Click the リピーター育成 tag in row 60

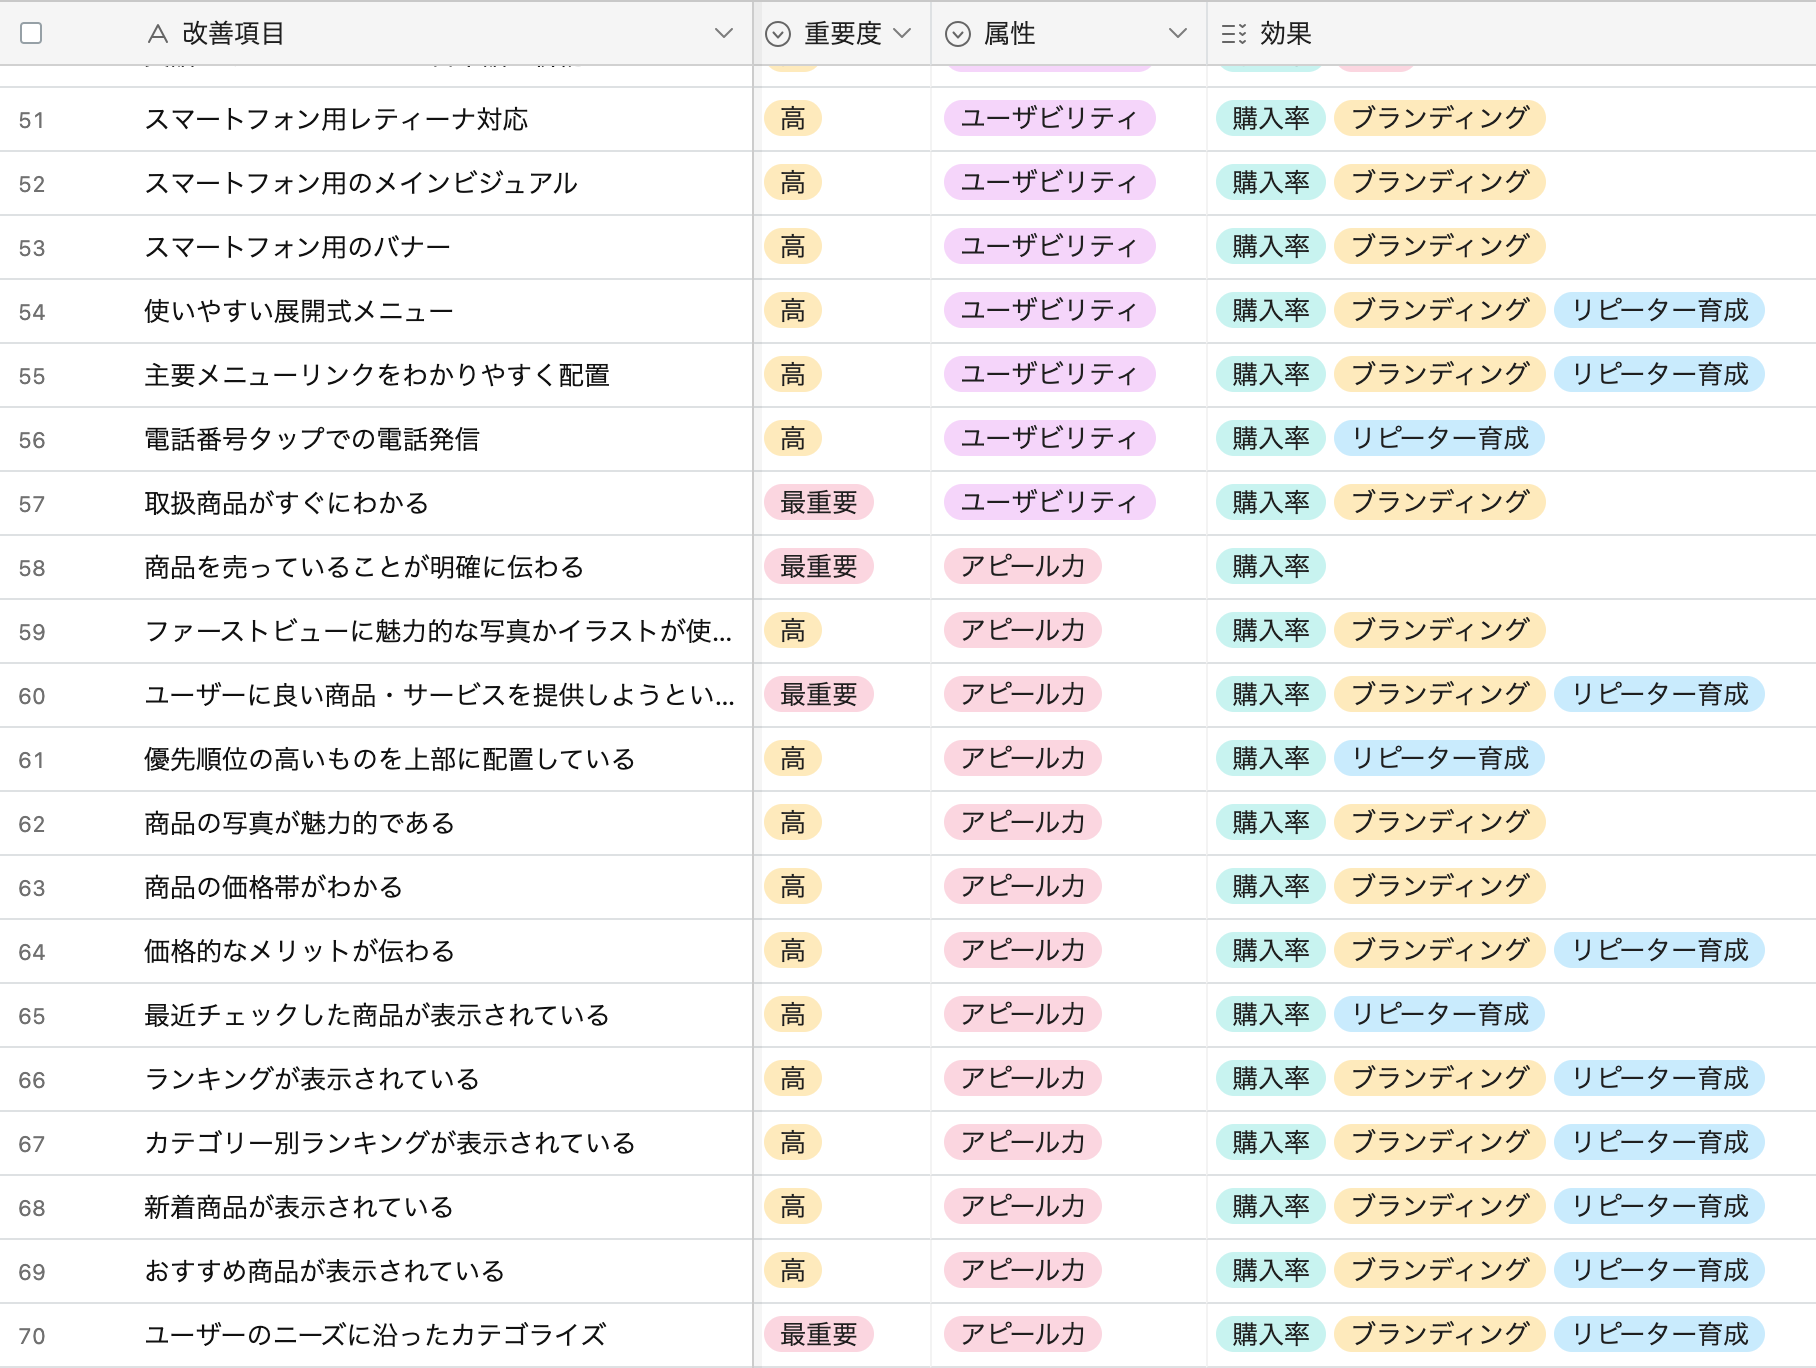pos(1660,694)
